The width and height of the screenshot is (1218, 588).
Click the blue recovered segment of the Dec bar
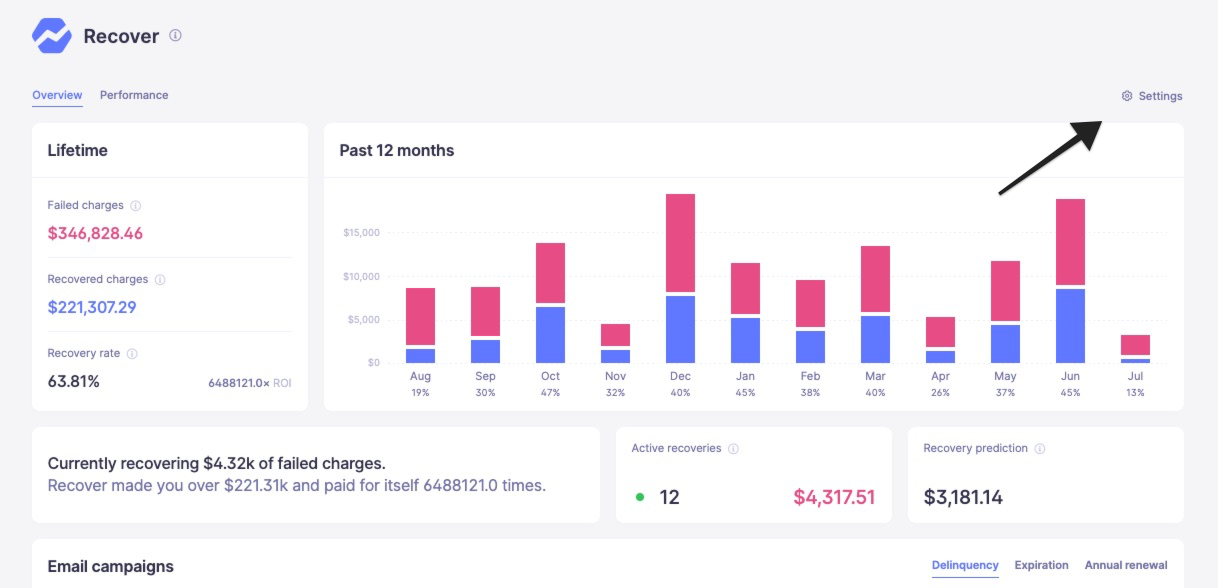(680, 329)
